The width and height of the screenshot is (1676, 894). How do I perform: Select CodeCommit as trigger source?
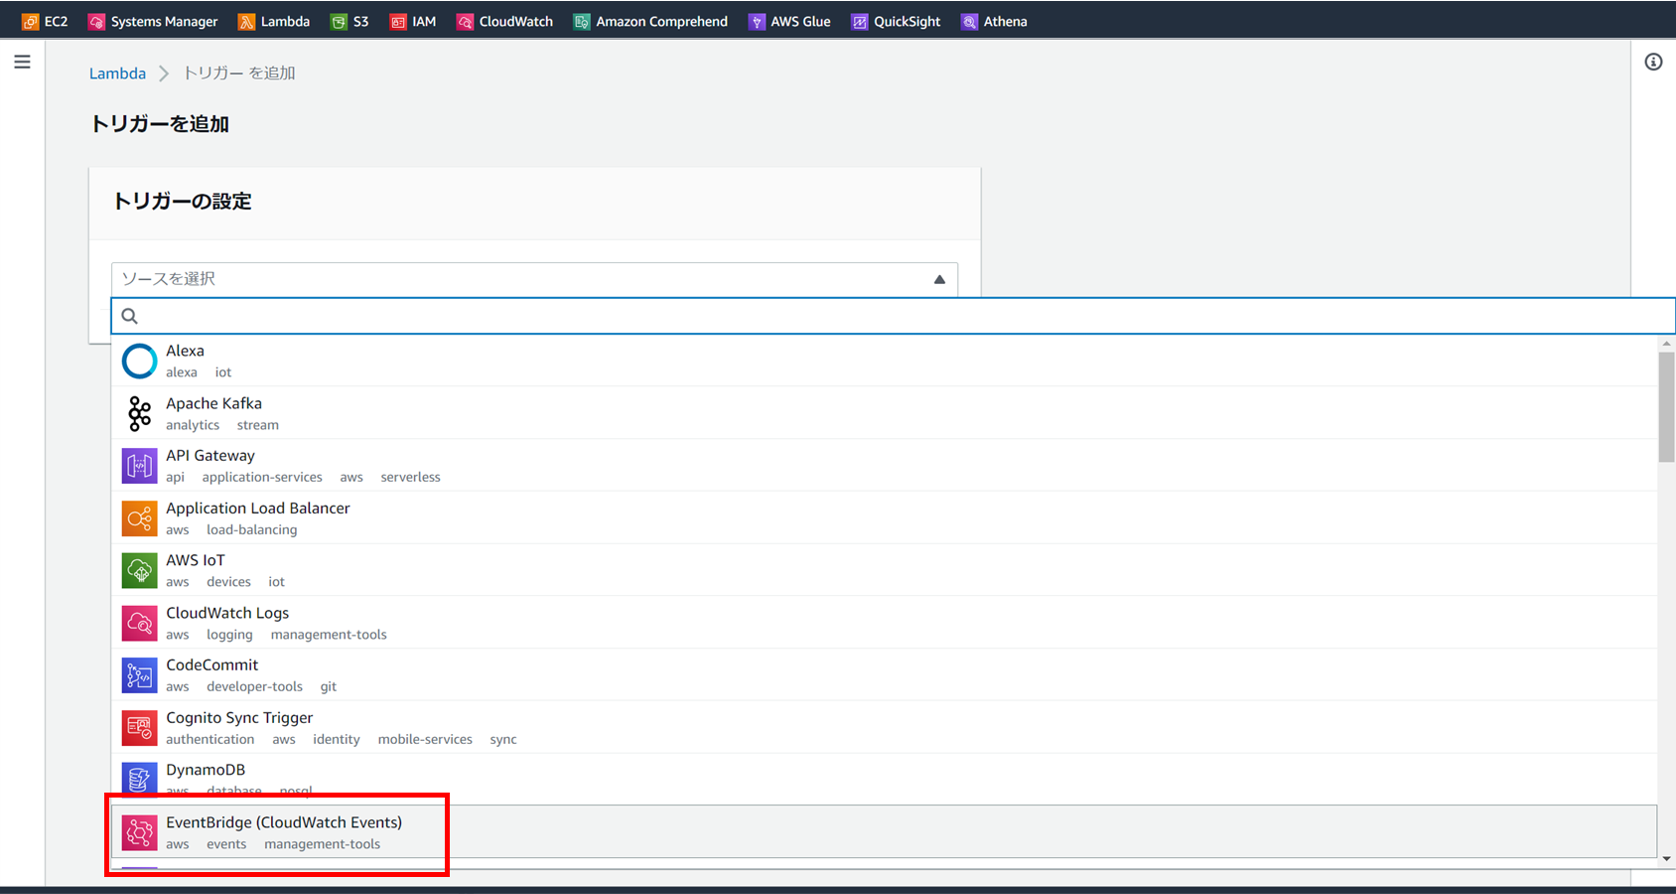tap(884, 675)
